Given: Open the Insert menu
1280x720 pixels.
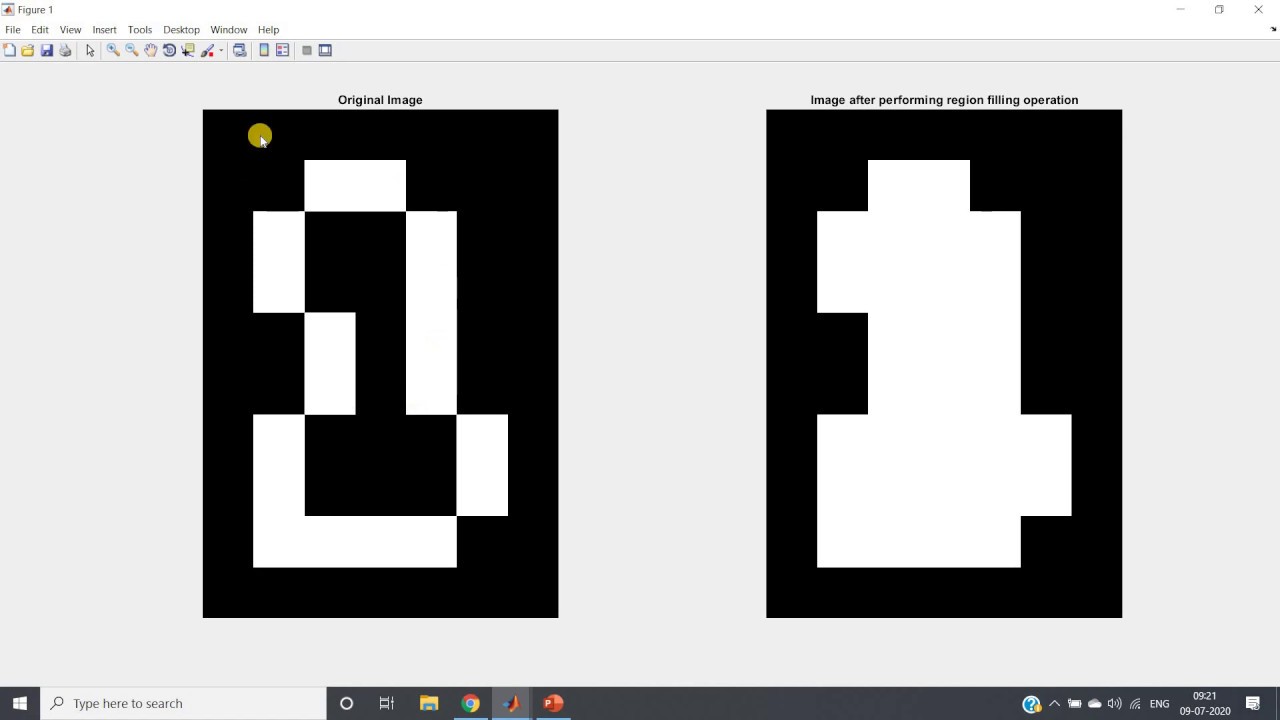Looking at the screenshot, I should 104,30.
